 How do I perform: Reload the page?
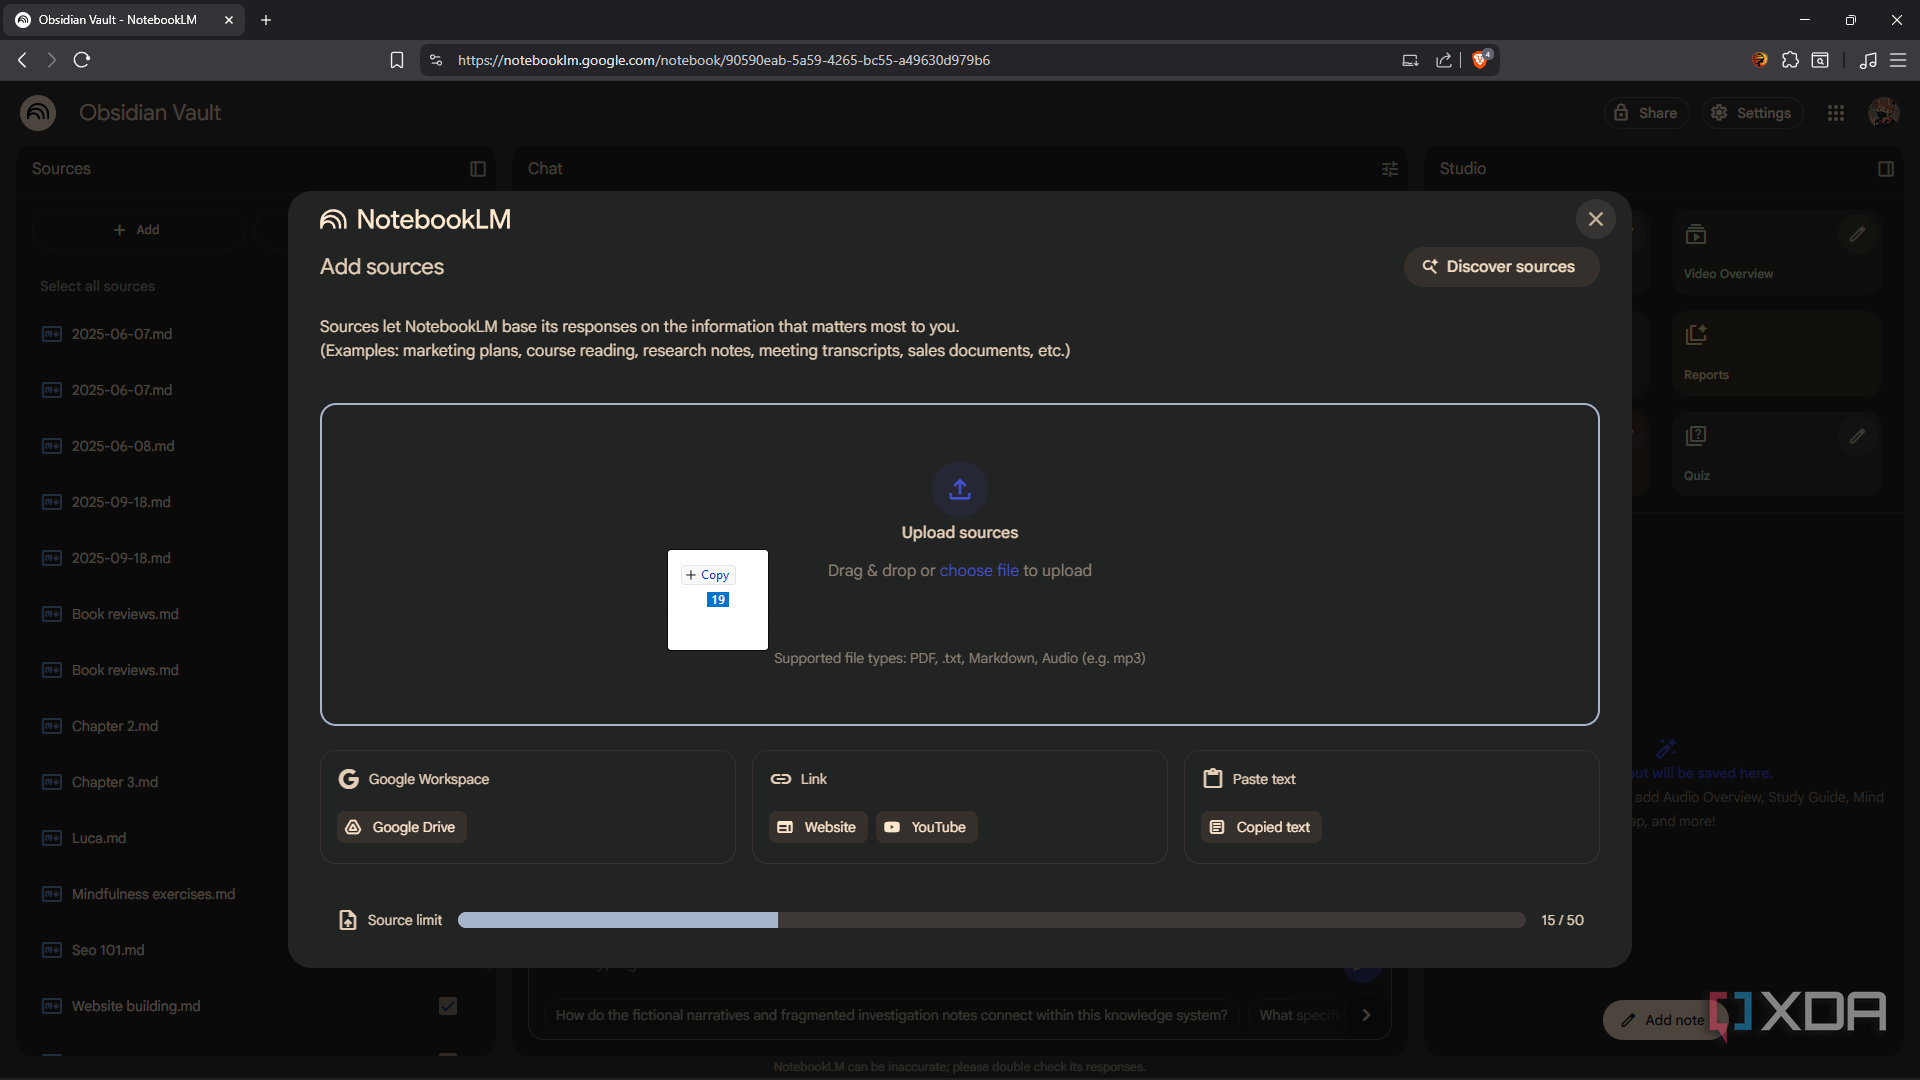[x=82, y=60]
